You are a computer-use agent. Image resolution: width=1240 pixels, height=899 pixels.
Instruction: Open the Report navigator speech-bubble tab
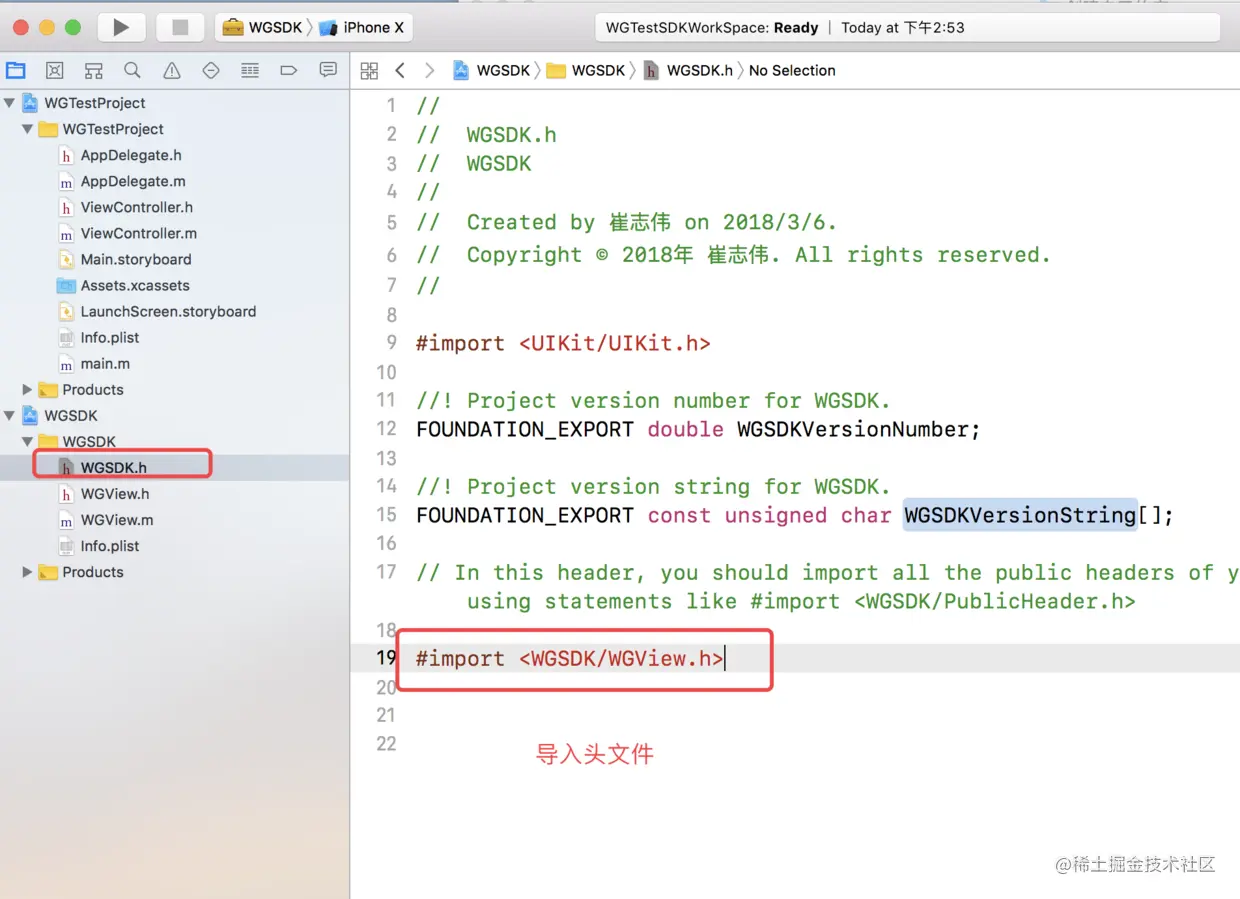tap(328, 70)
